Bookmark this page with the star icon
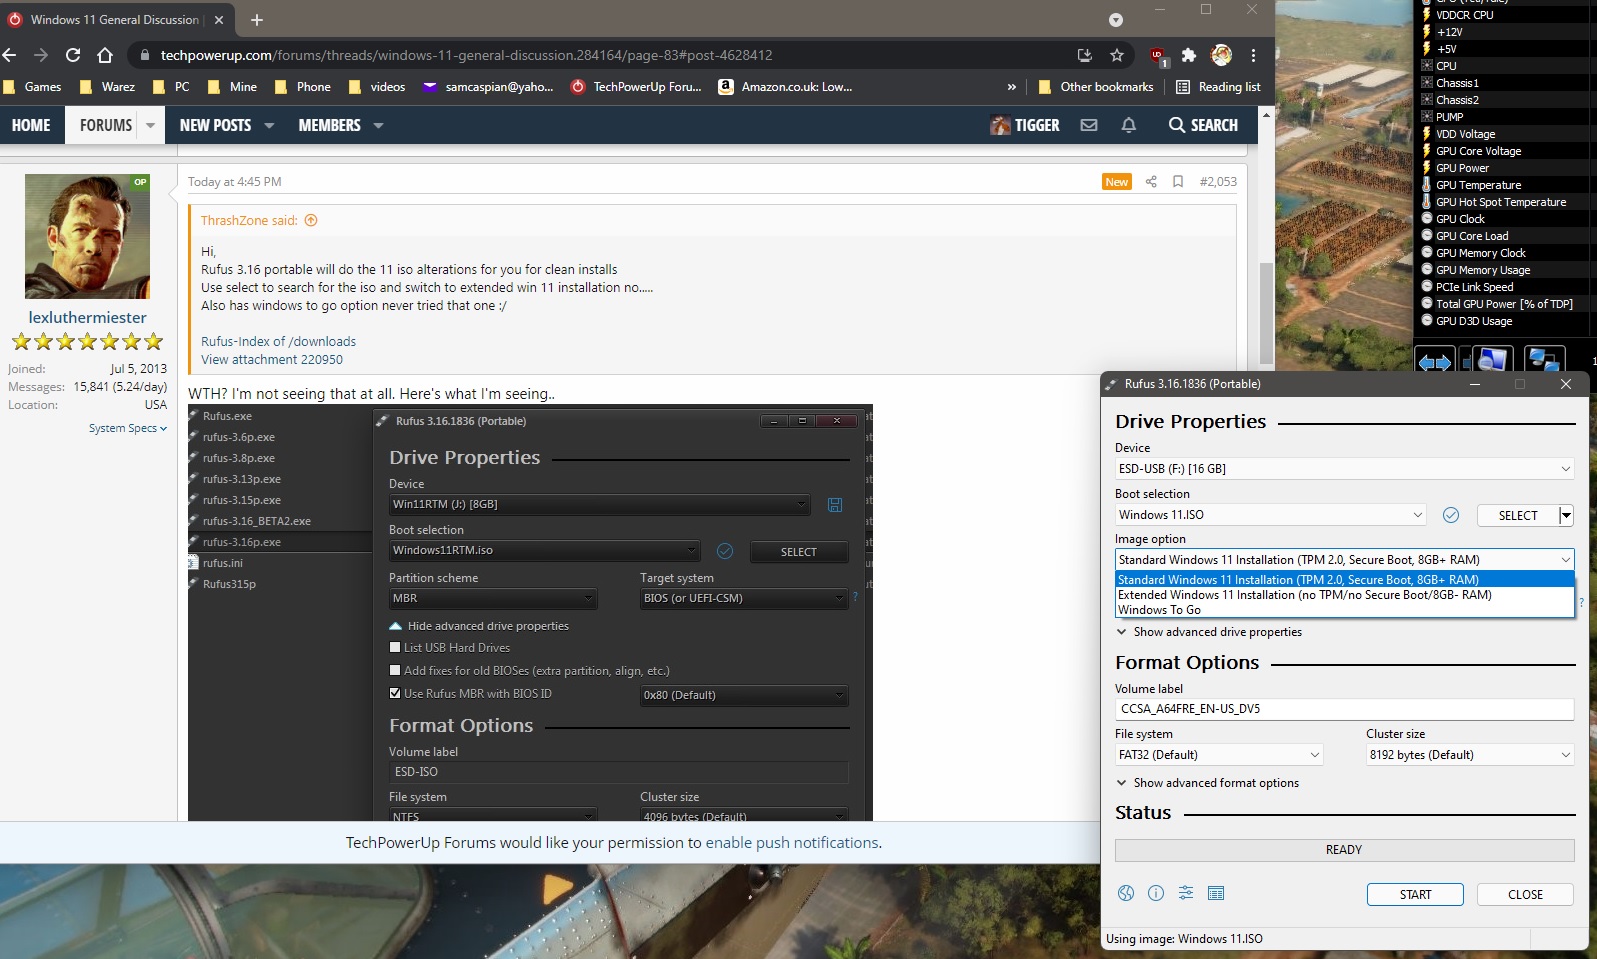This screenshot has height=959, width=1597. [x=1117, y=55]
